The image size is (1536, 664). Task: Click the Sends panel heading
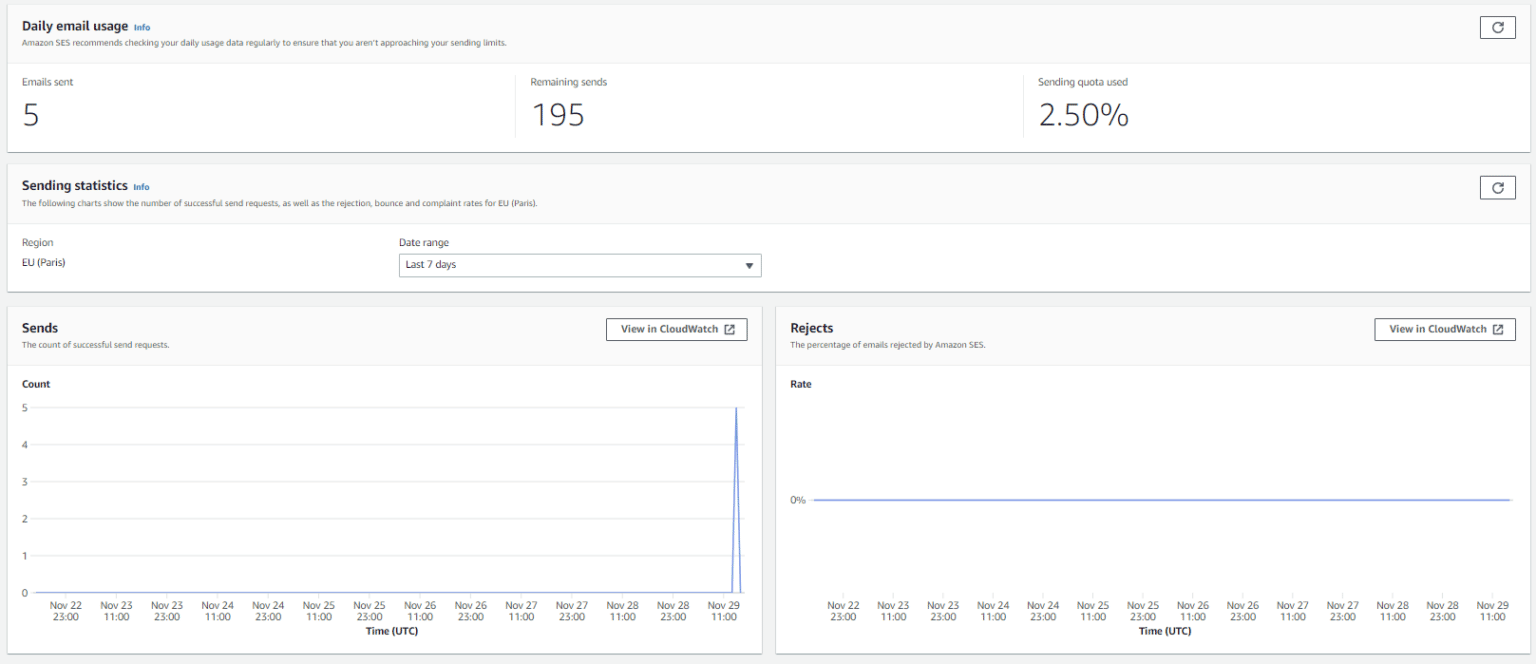pyautogui.click(x=40, y=328)
